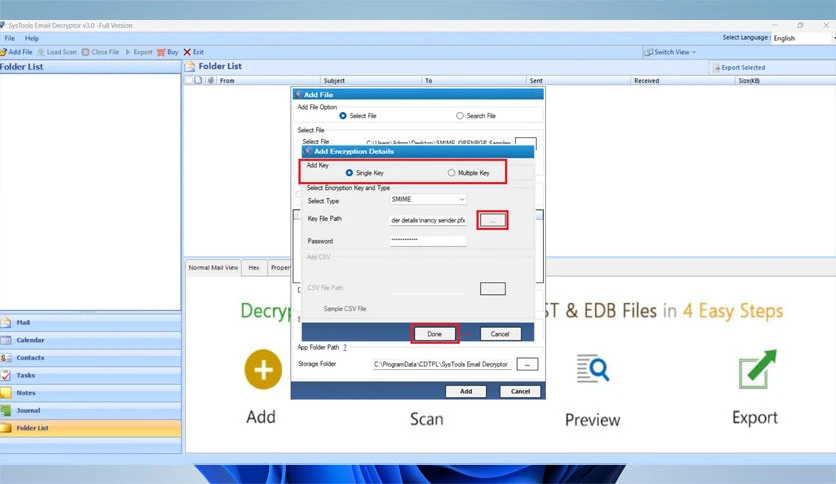
Task: Select the Single Key radio option
Action: click(x=349, y=173)
